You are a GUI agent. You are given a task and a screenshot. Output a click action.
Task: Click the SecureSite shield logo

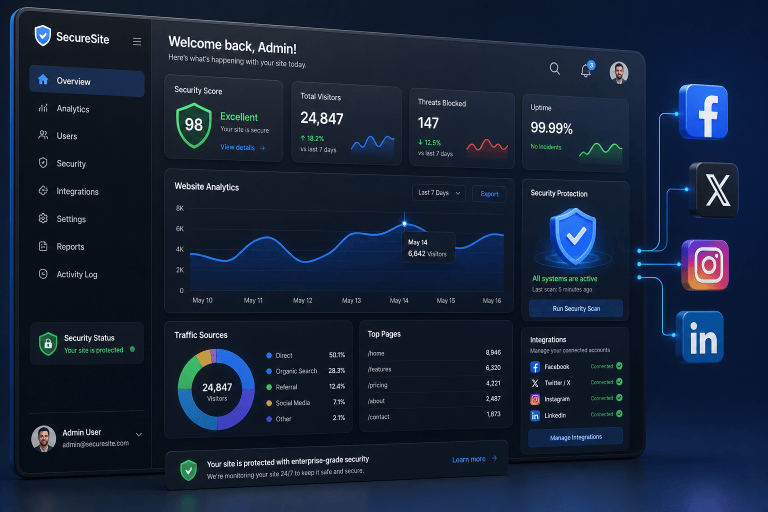click(x=43, y=35)
